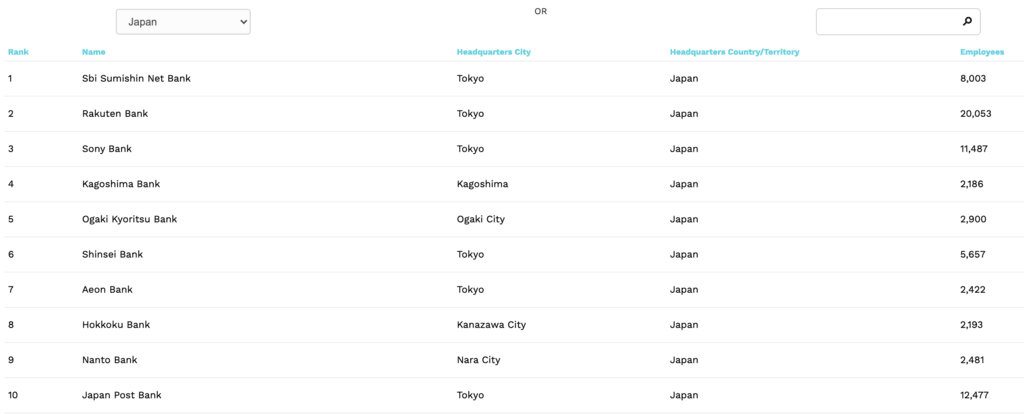Viewport: 1024px width, 414px height.
Task: Select the Aeon Bank entry
Action: tap(107, 290)
